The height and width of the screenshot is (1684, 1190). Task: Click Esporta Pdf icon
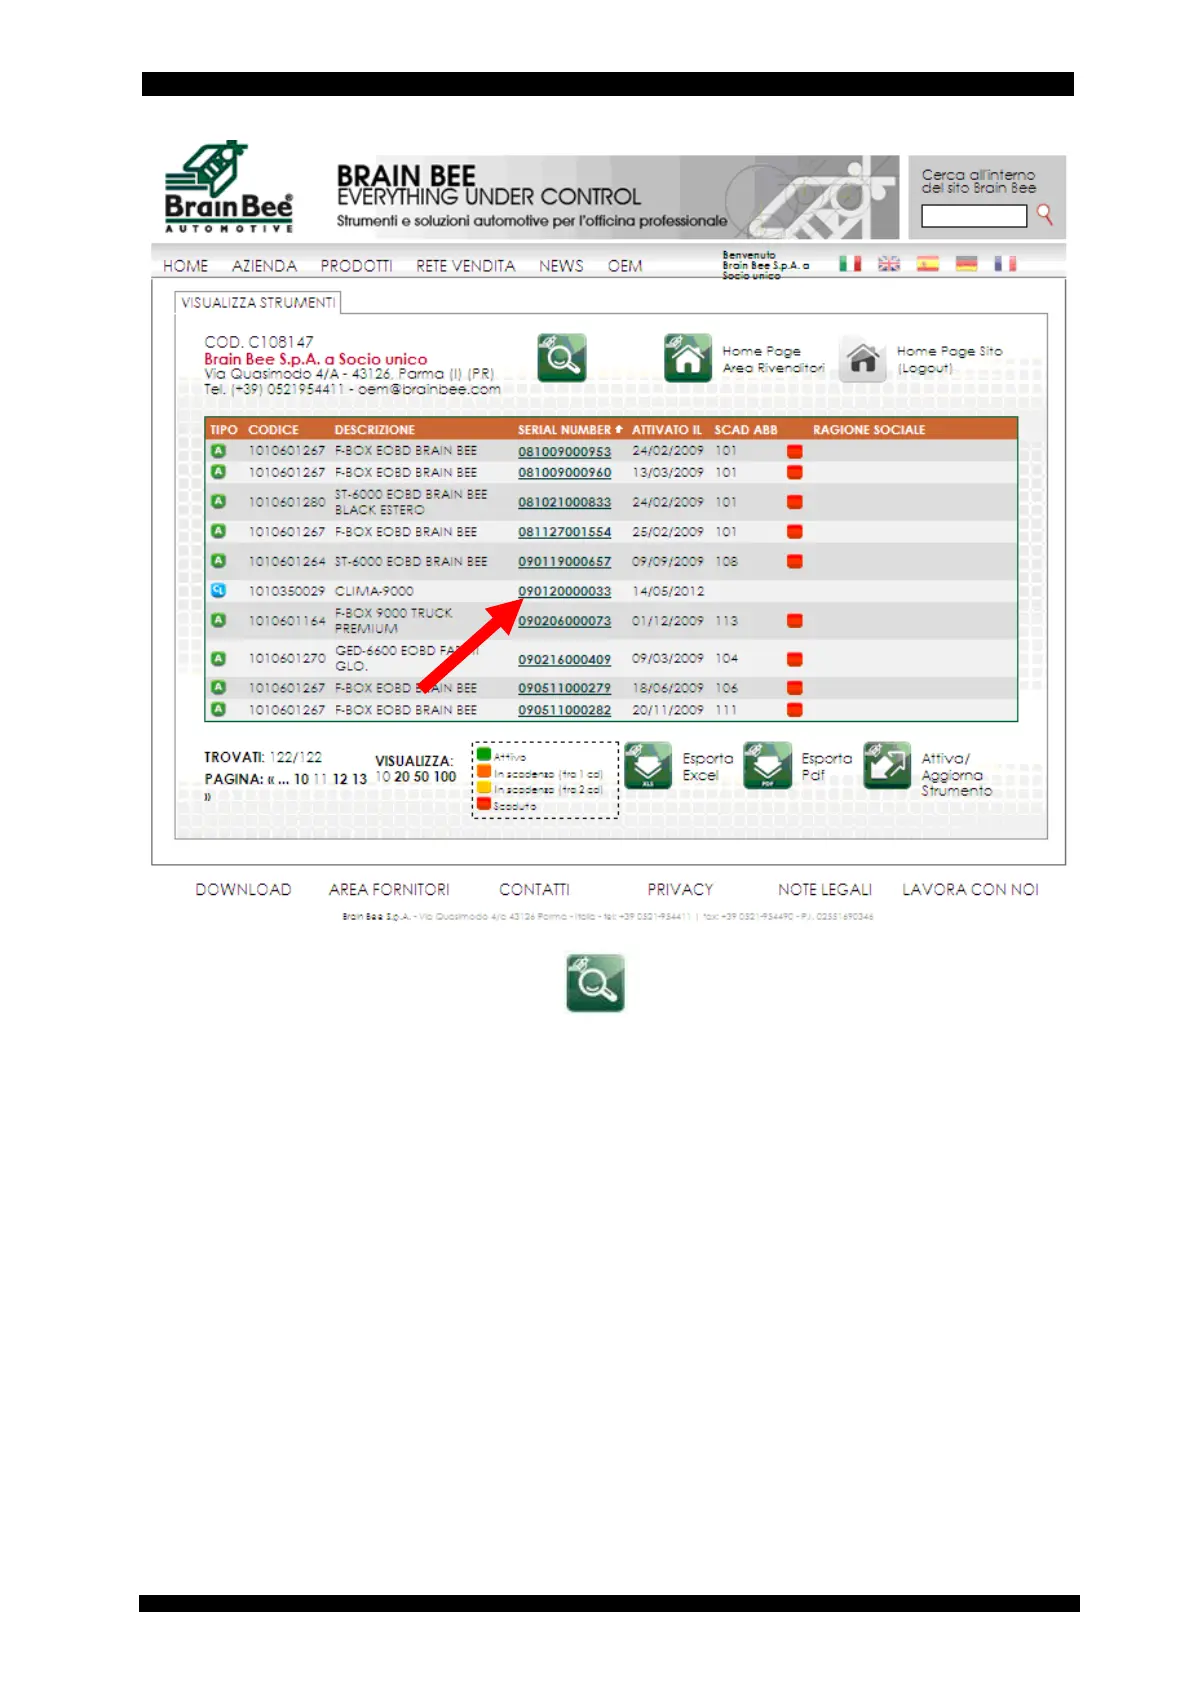pos(767,766)
